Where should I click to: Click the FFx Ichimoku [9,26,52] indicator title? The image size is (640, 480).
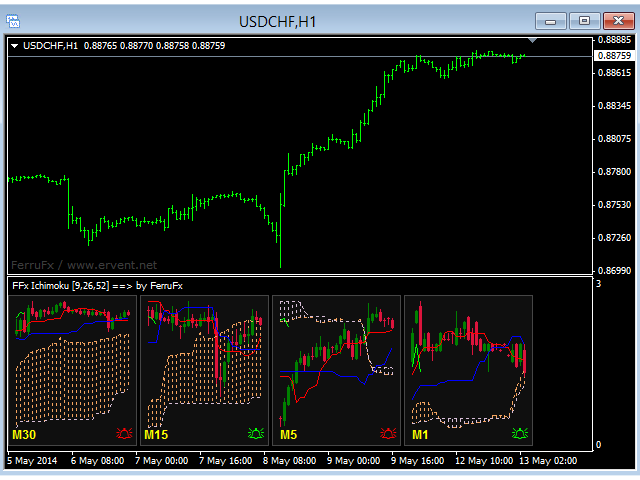[97, 286]
